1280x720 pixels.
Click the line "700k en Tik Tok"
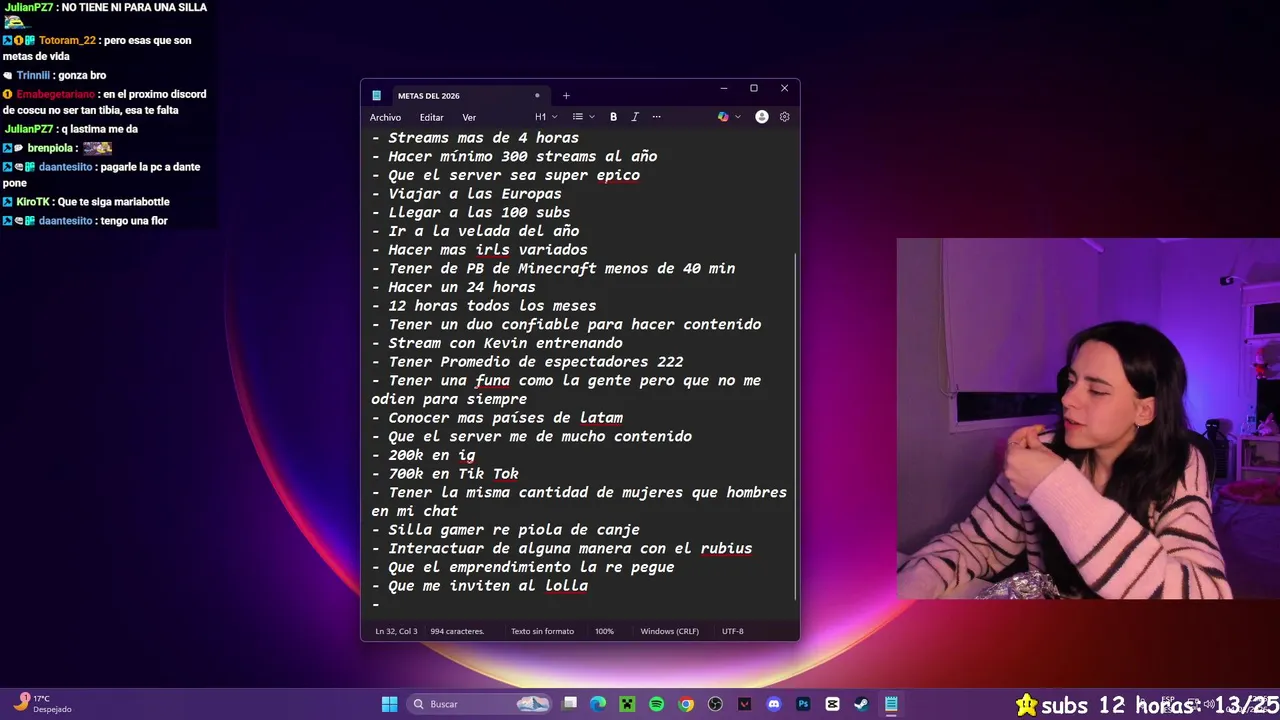tap(444, 474)
